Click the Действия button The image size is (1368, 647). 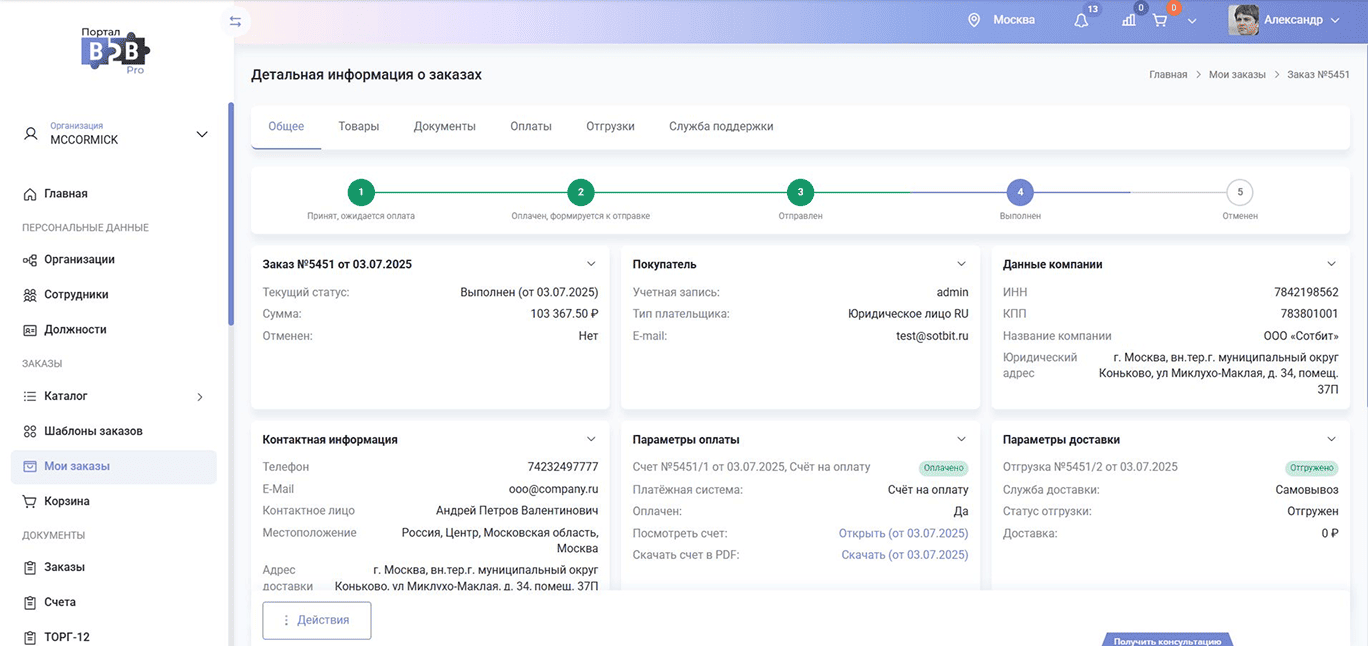[317, 620]
